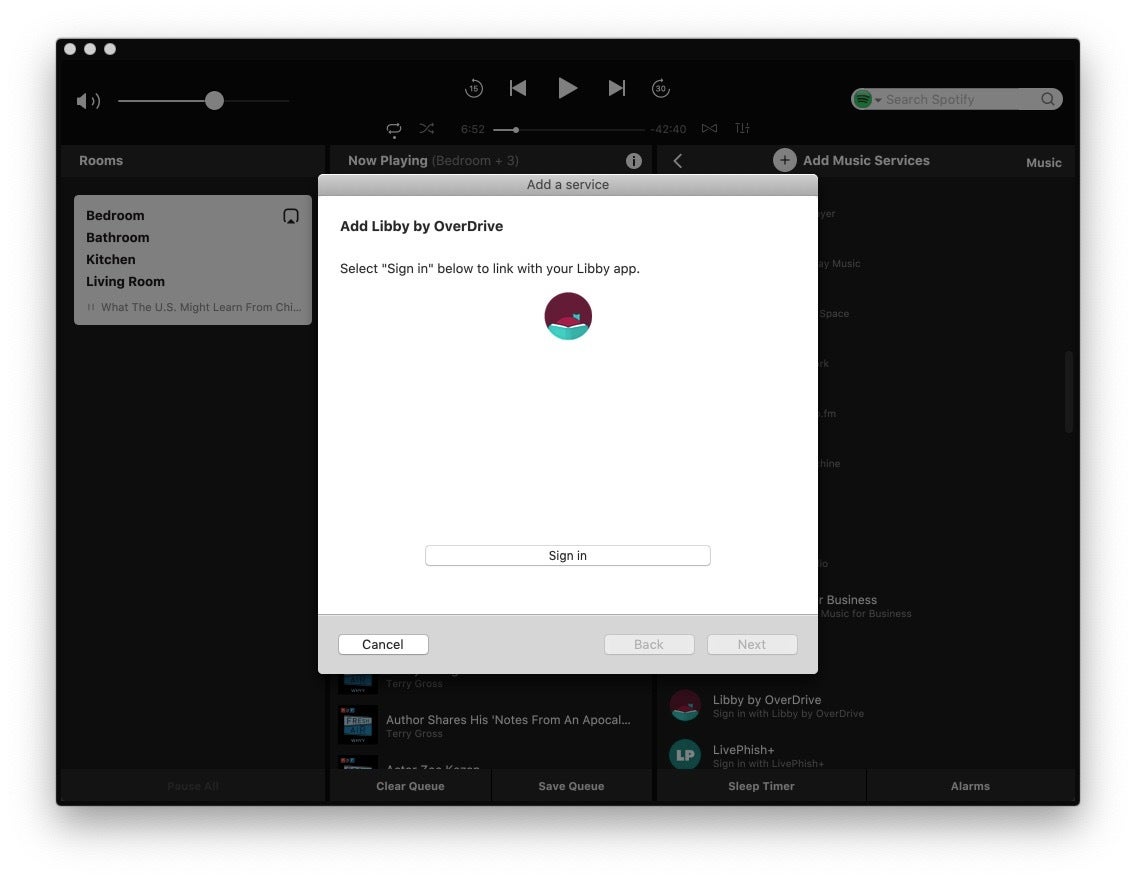Toggle repeat mode
This screenshot has height=880, width=1136.
(393, 129)
